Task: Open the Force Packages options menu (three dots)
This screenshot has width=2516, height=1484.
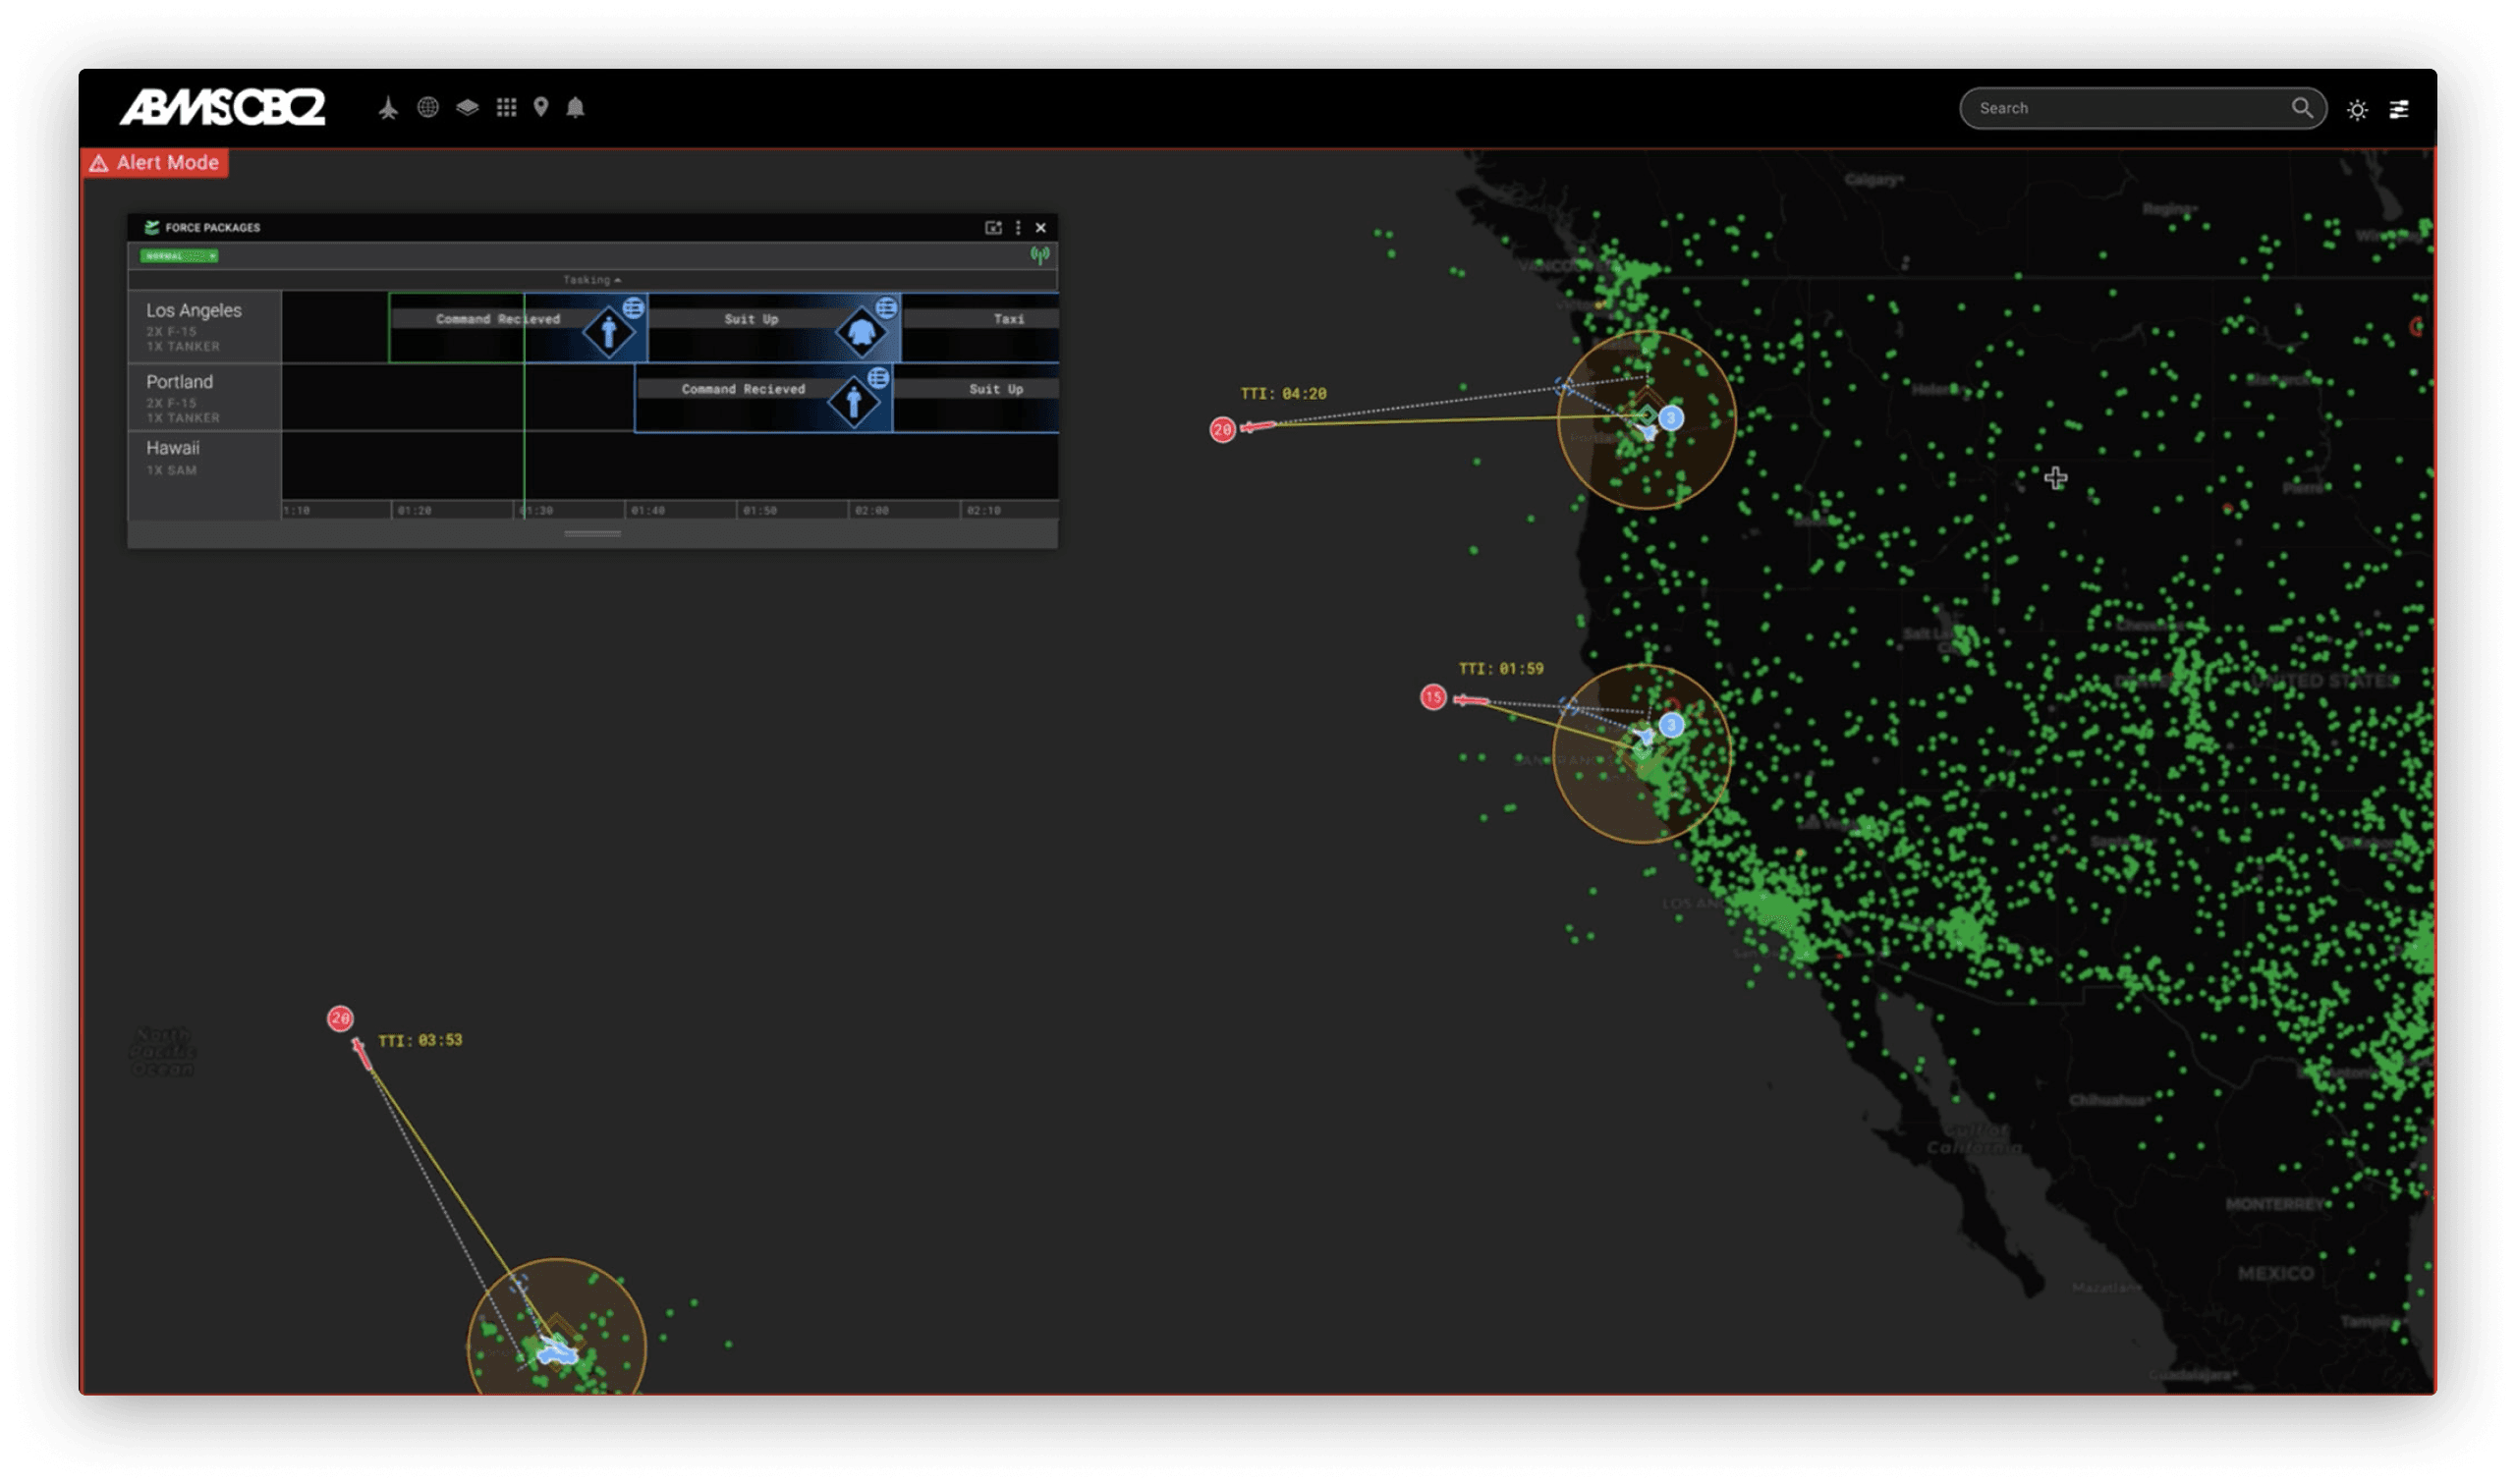Action: coord(1018,228)
